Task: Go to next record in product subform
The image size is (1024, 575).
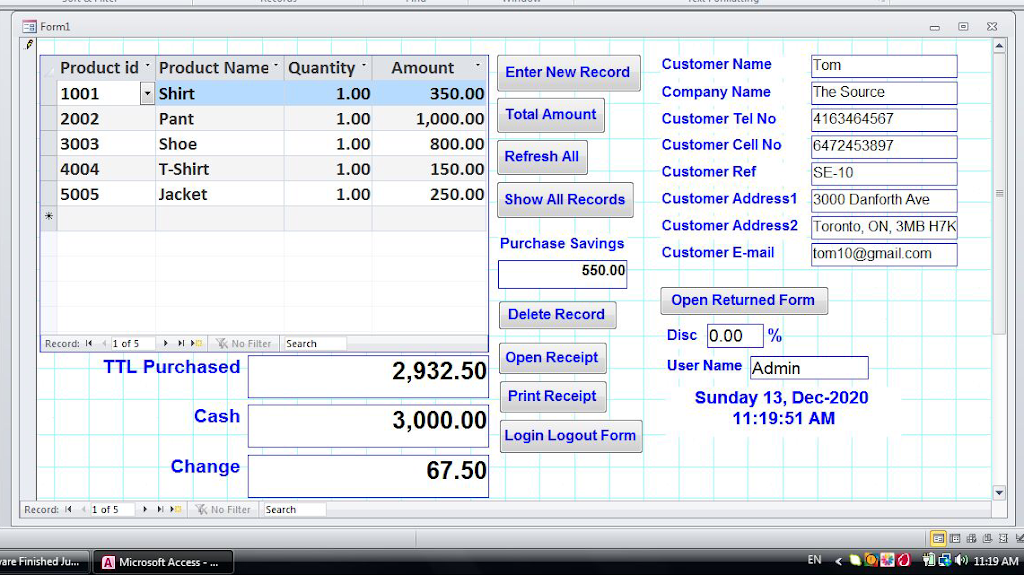Action: coord(166,343)
